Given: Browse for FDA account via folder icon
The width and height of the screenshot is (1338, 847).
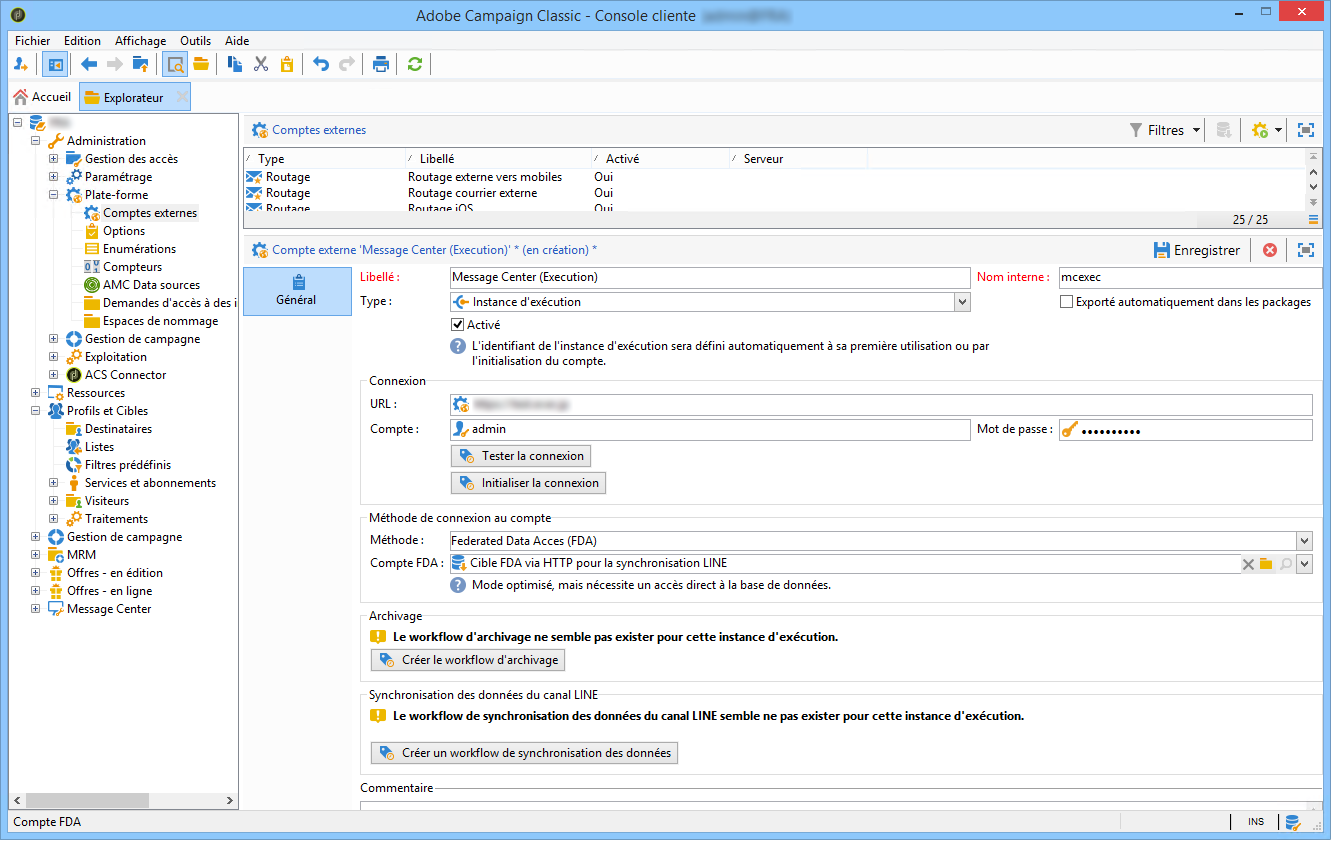Looking at the screenshot, I should [x=1266, y=564].
